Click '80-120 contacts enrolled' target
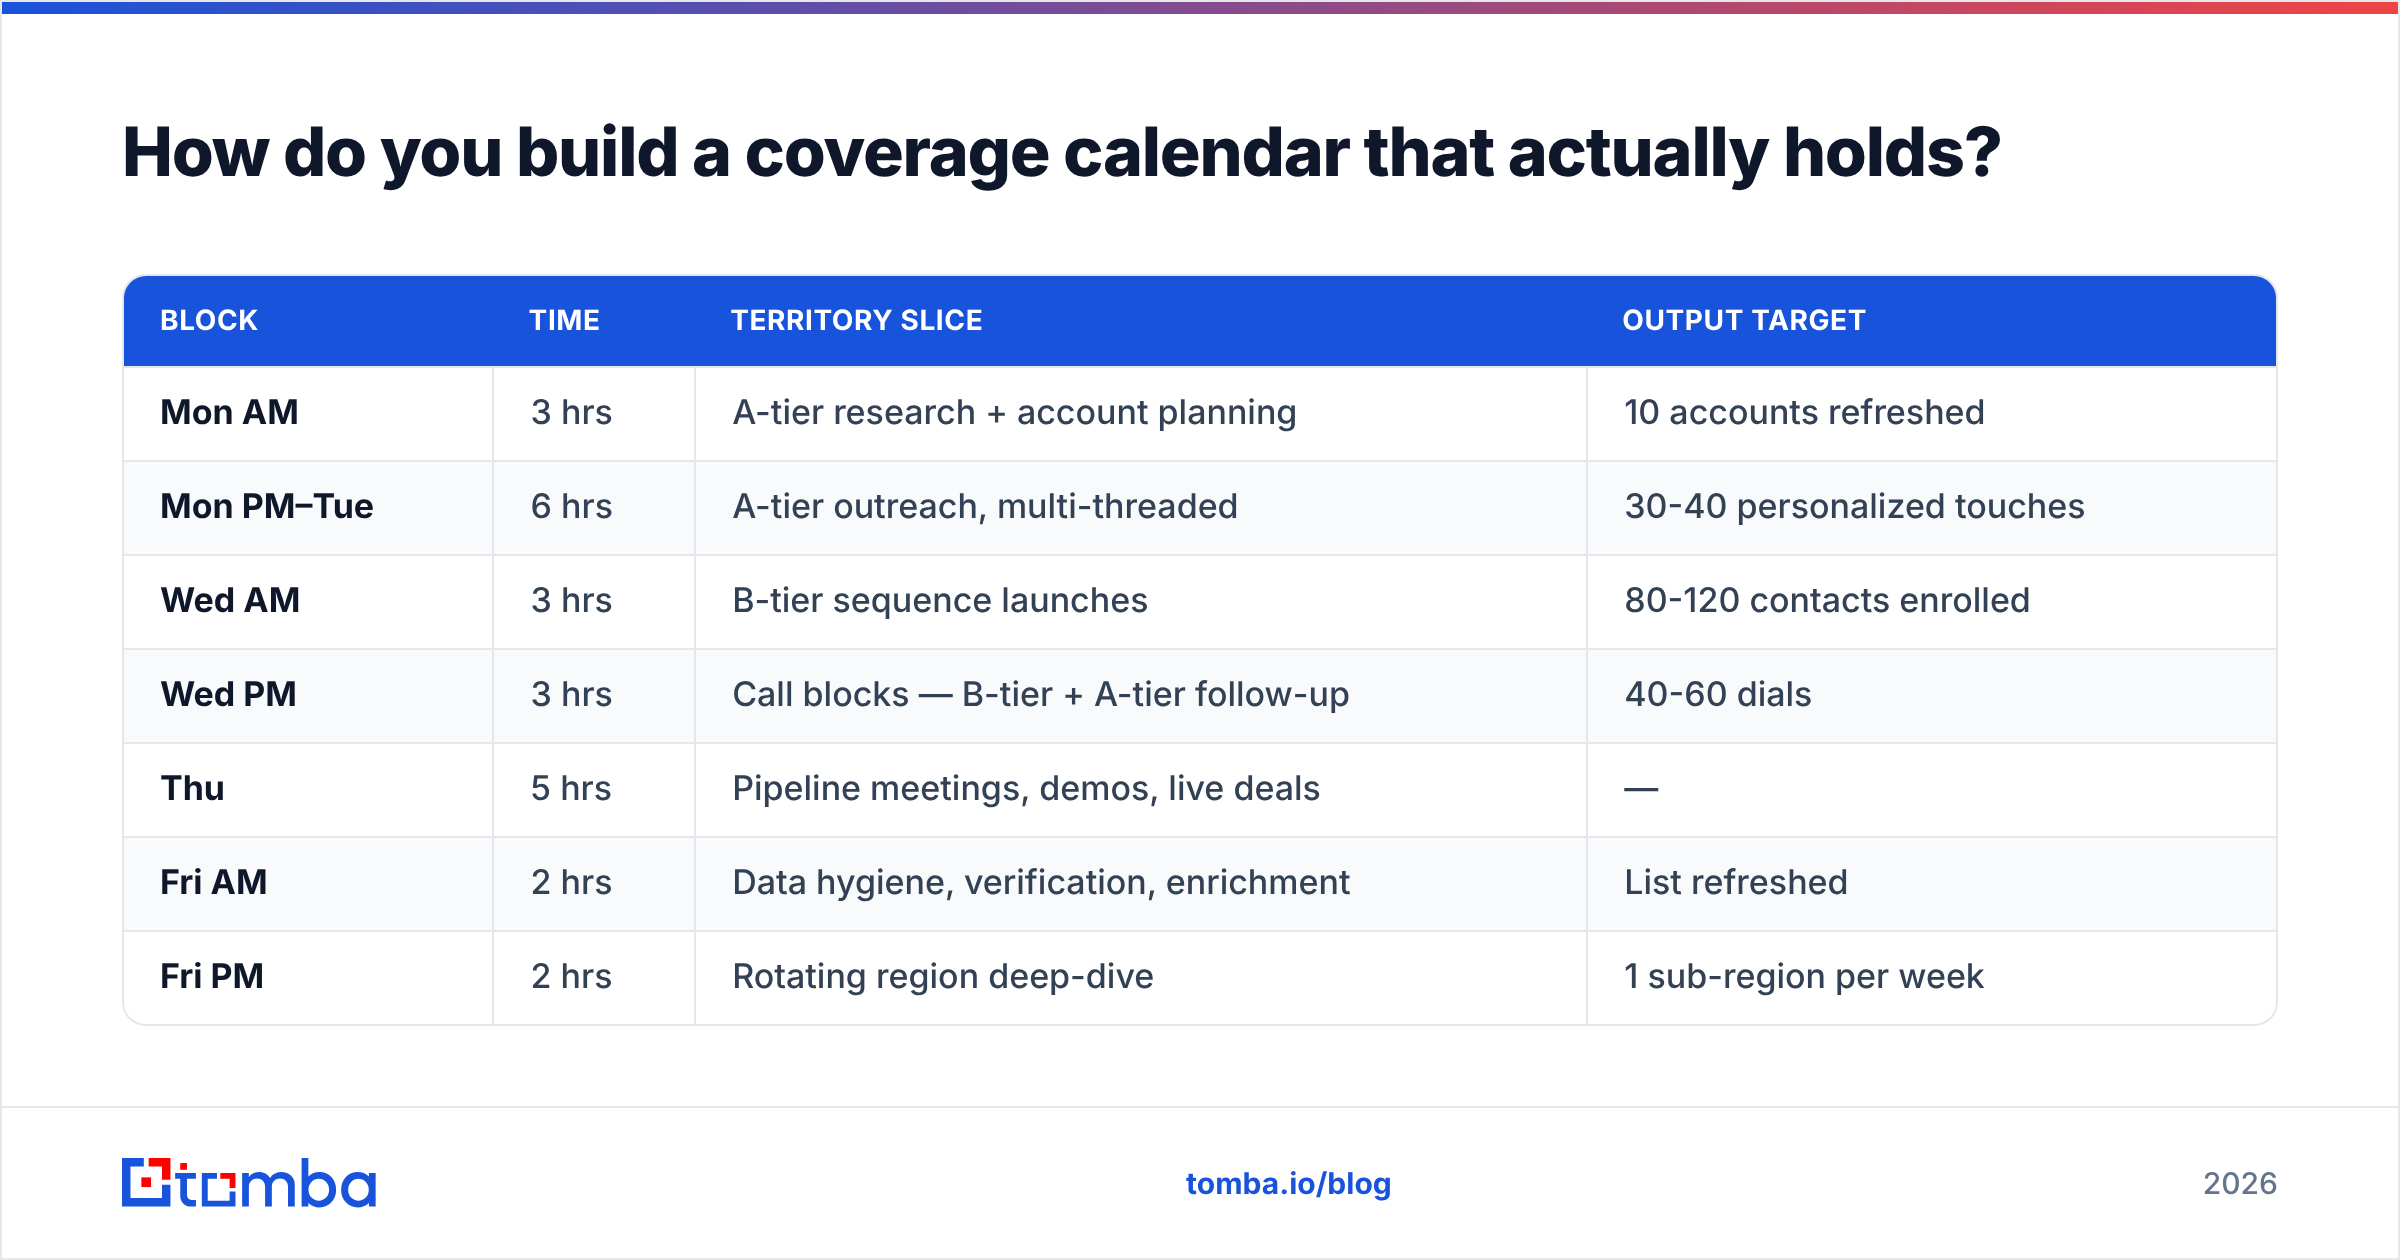 click(x=1827, y=600)
